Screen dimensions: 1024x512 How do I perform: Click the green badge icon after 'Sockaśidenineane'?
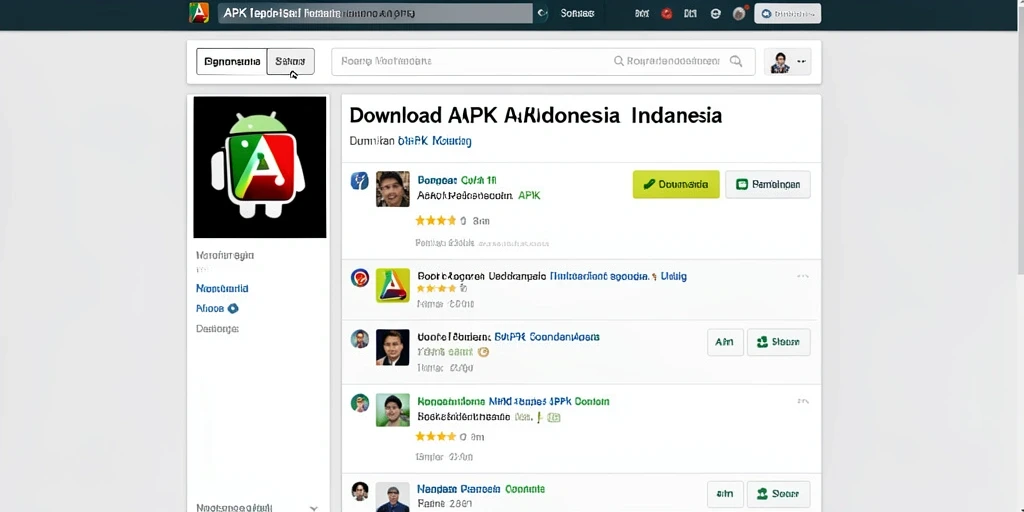tap(553, 417)
